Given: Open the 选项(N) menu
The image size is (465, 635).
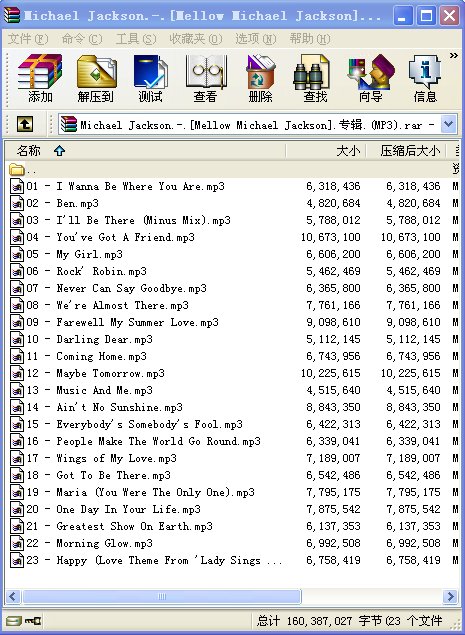Looking at the screenshot, I should (x=256, y=39).
